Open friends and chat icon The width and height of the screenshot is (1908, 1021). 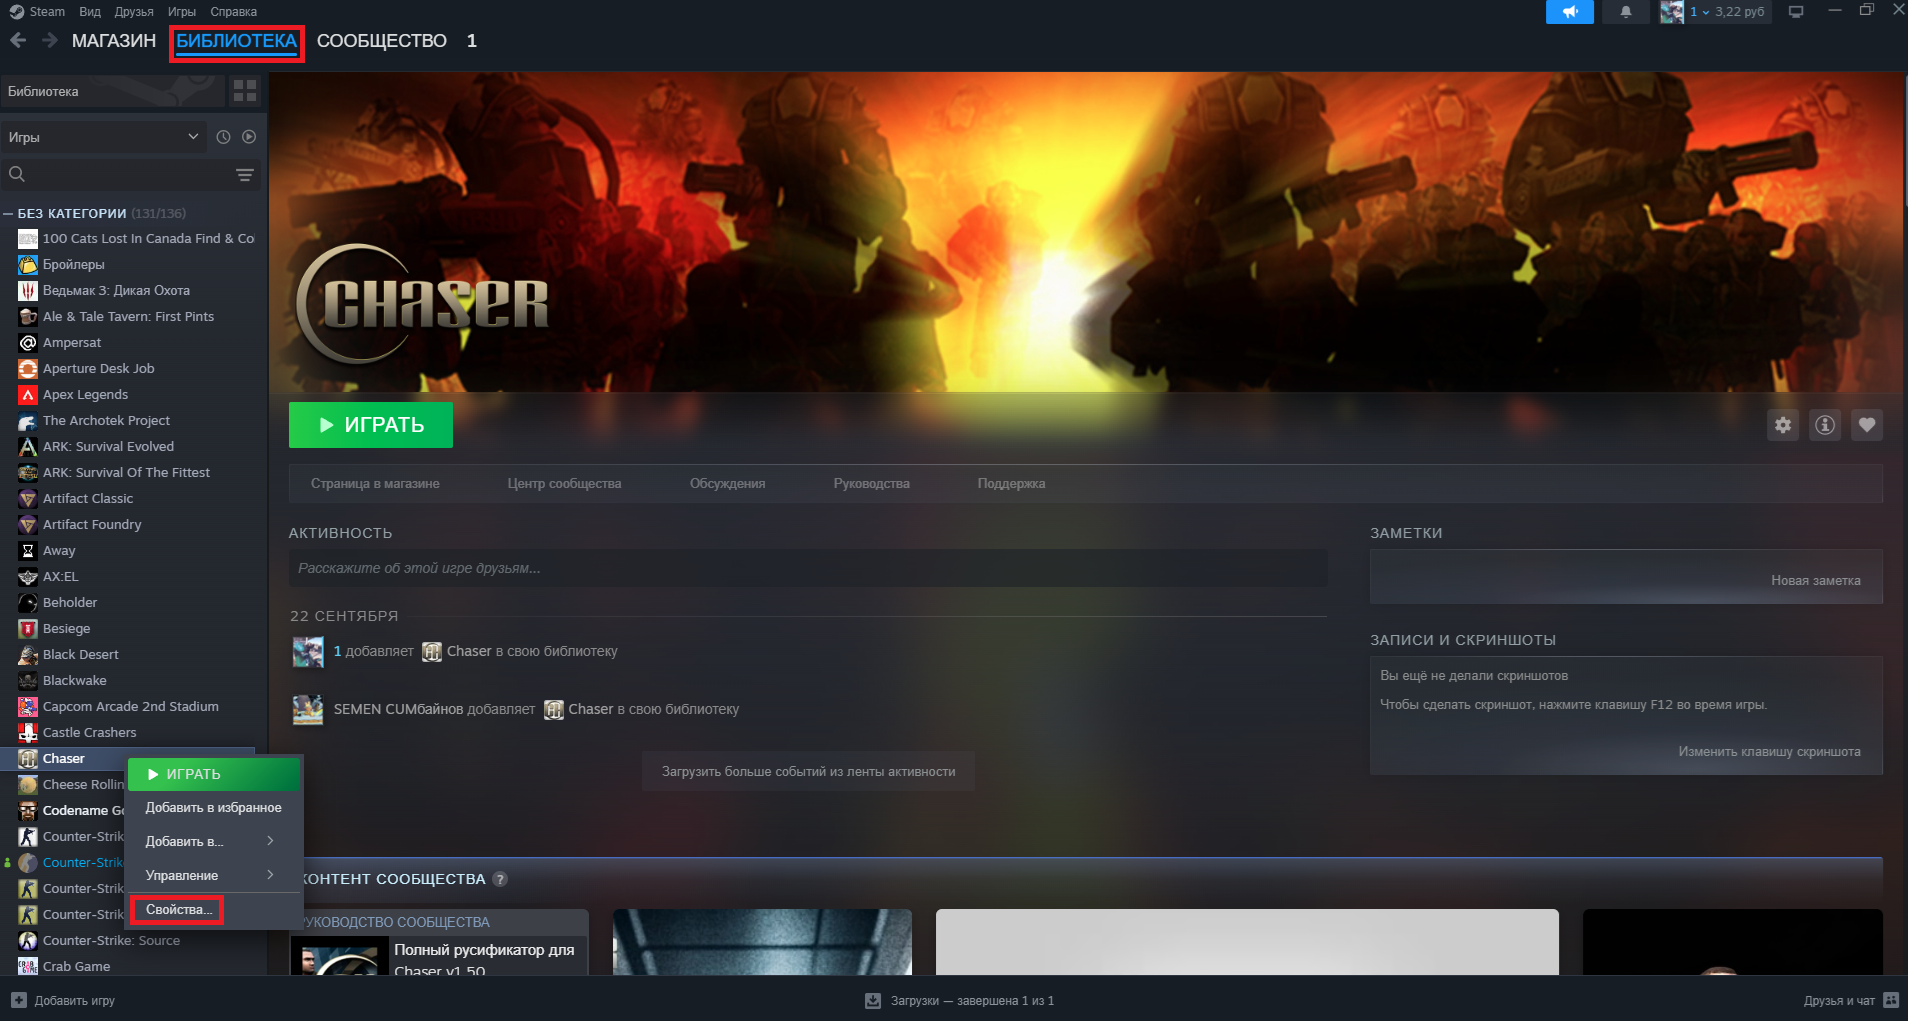click(1891, 1000)
